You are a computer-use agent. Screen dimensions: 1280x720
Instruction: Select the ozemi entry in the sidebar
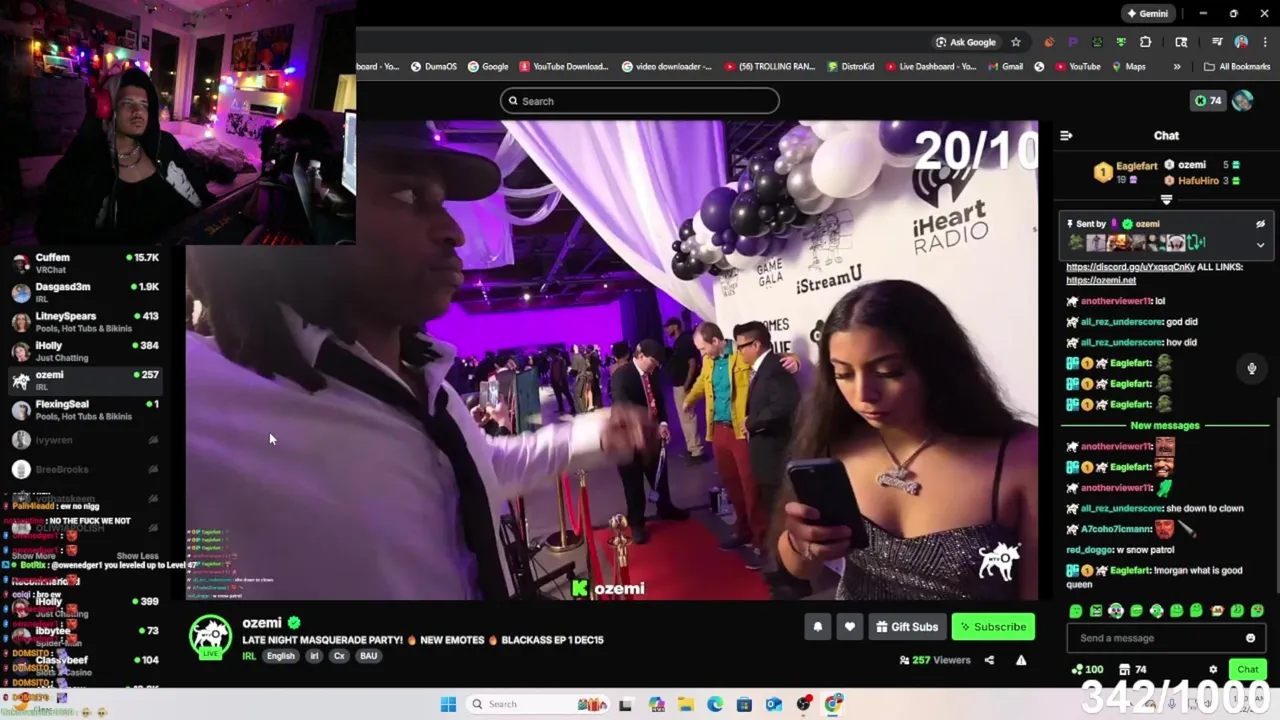coord(85,380)
